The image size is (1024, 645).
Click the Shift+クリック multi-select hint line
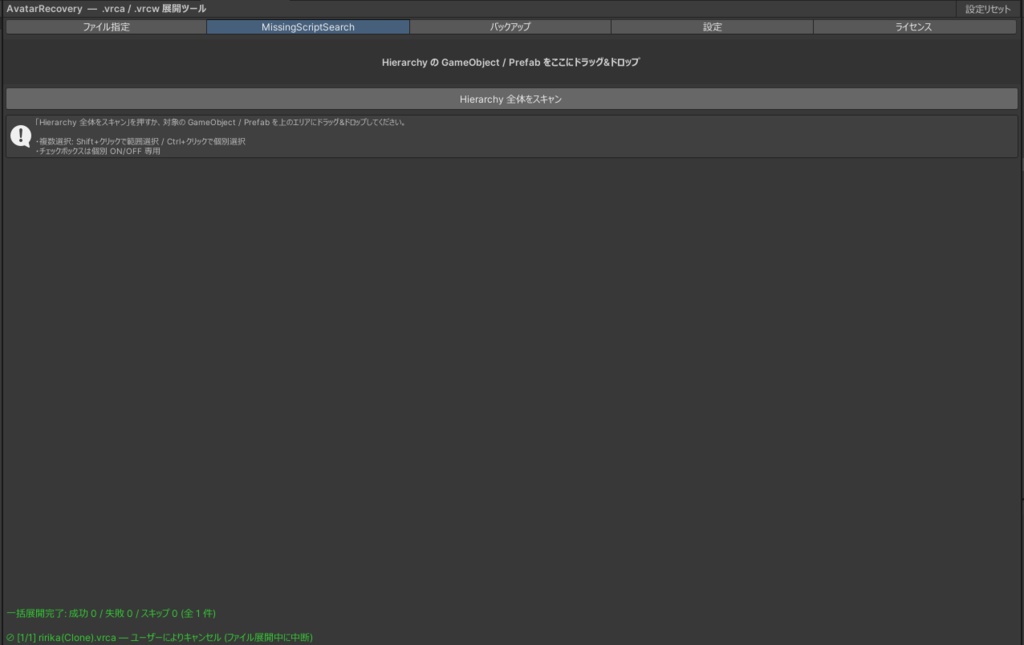[140, 141]
